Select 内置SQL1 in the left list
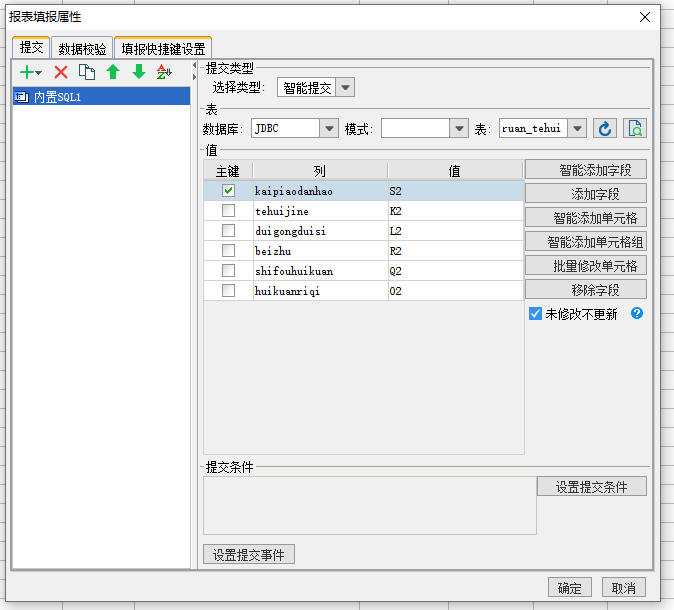 (101, 97)
